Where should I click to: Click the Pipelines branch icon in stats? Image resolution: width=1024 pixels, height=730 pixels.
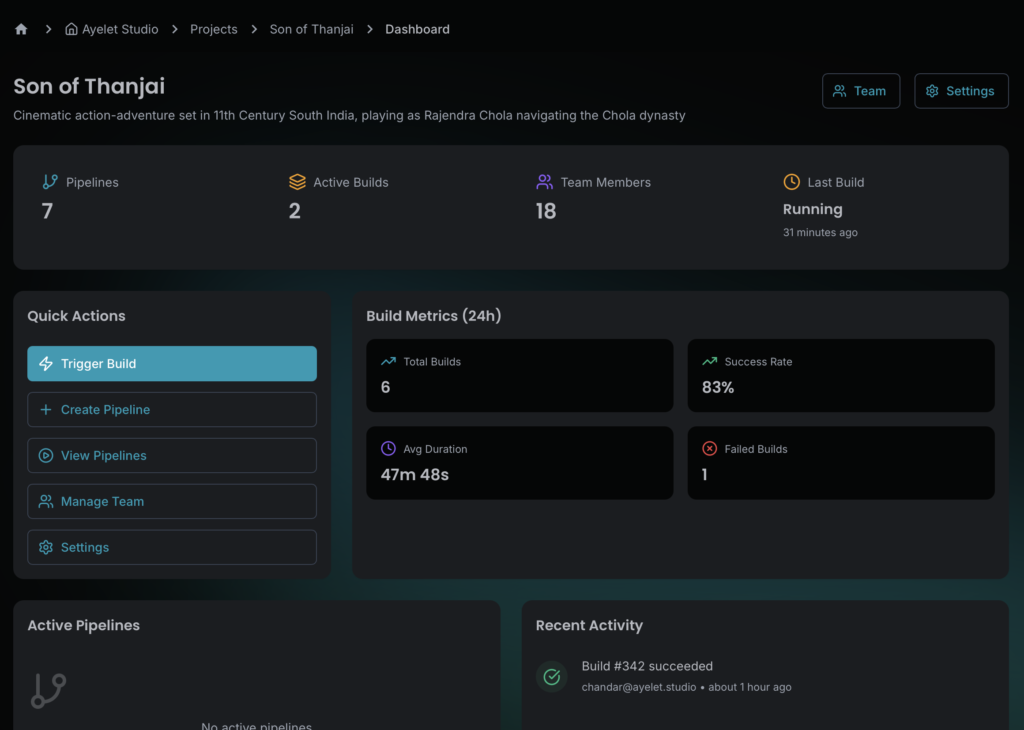coord(50,182)
